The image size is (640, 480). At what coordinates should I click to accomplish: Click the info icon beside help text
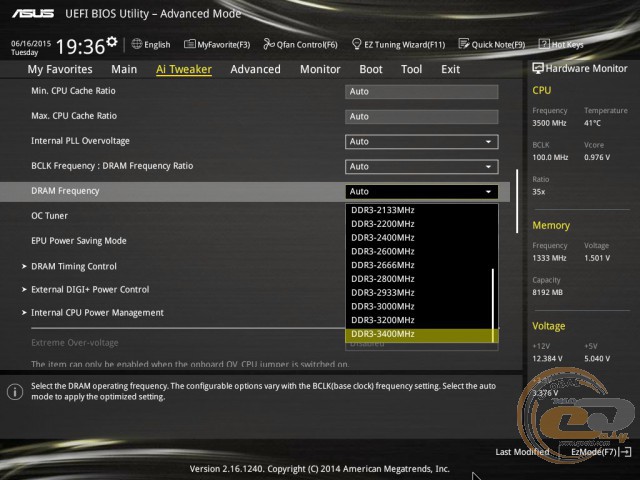tap(15, 392)
